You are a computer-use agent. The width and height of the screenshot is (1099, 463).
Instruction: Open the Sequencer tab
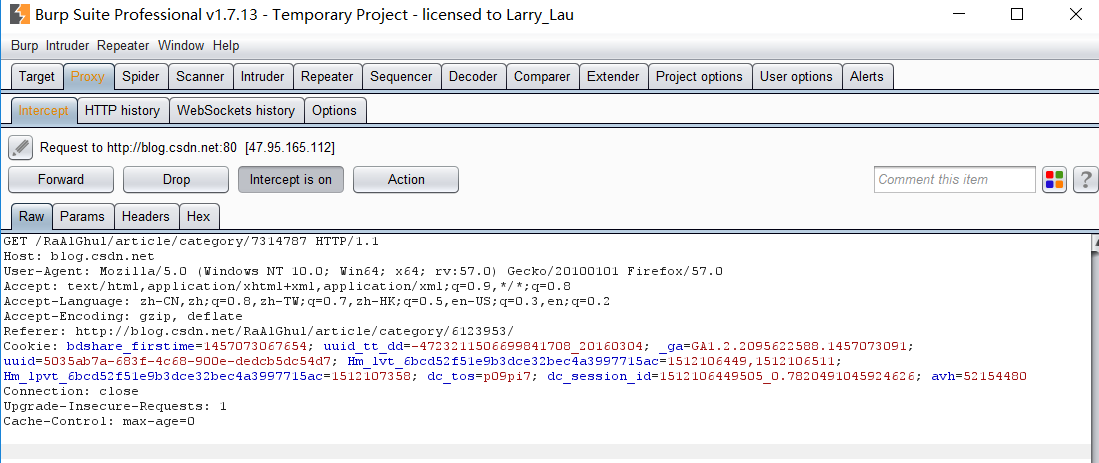(402, 76)
